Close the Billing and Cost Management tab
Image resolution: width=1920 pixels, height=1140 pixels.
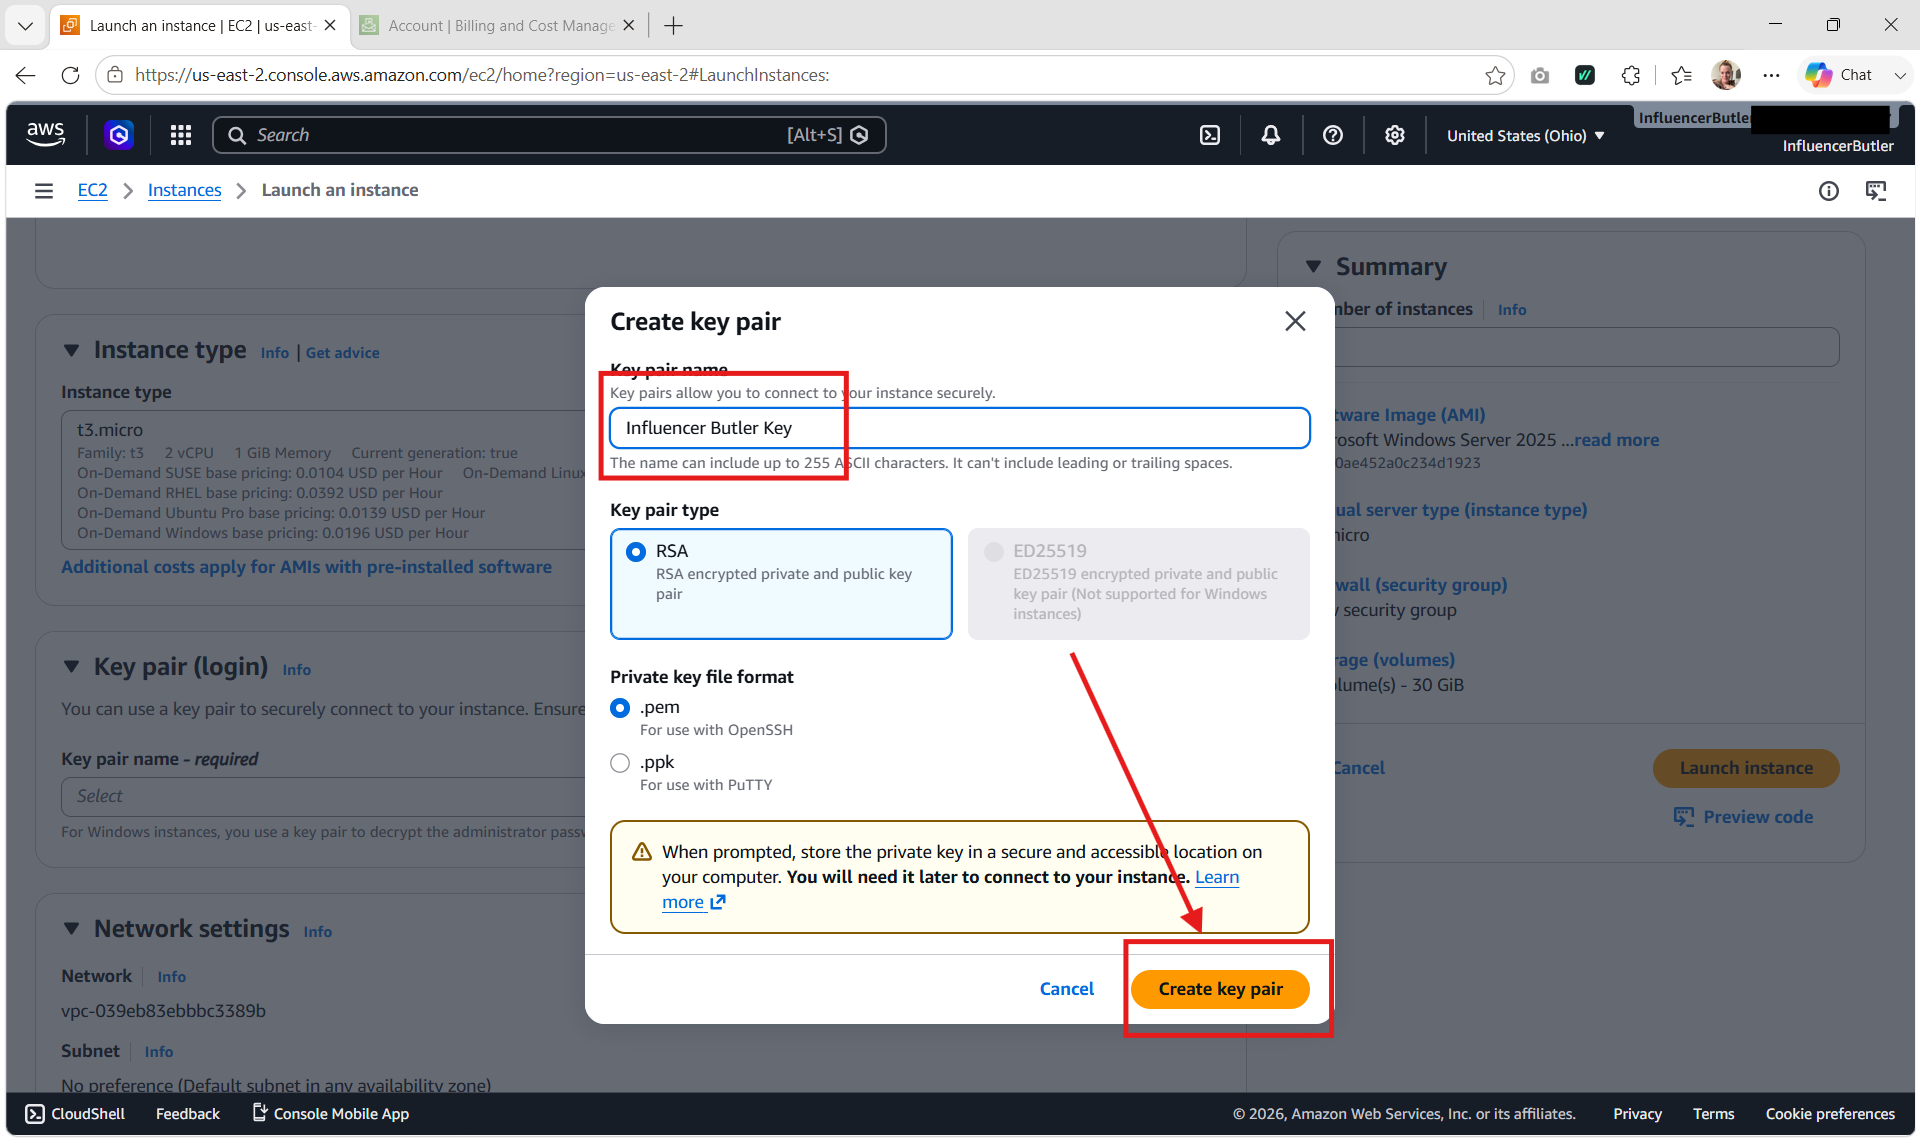click(x=629, y=26)
